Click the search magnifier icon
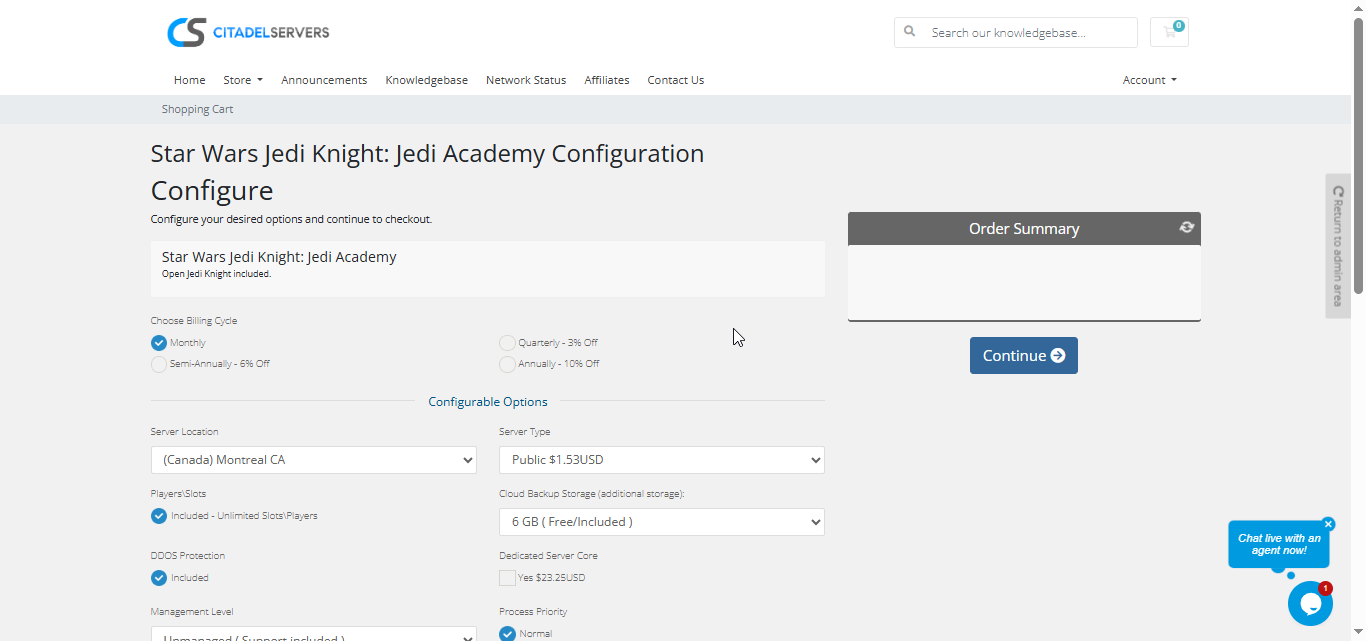 click(910, 32)
